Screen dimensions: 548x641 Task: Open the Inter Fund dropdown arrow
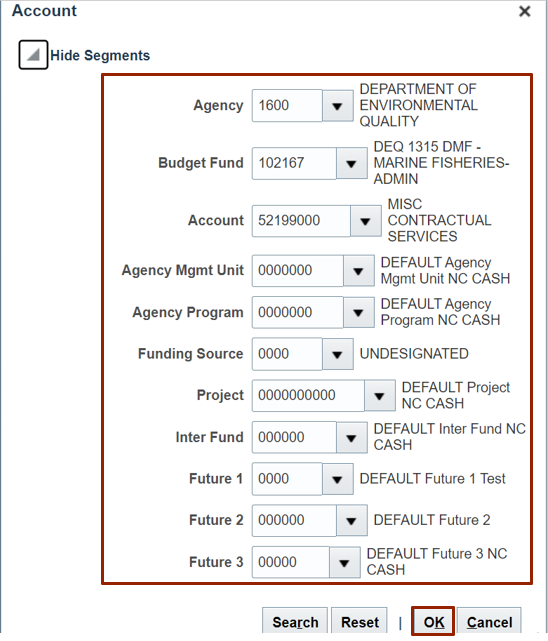351,438
